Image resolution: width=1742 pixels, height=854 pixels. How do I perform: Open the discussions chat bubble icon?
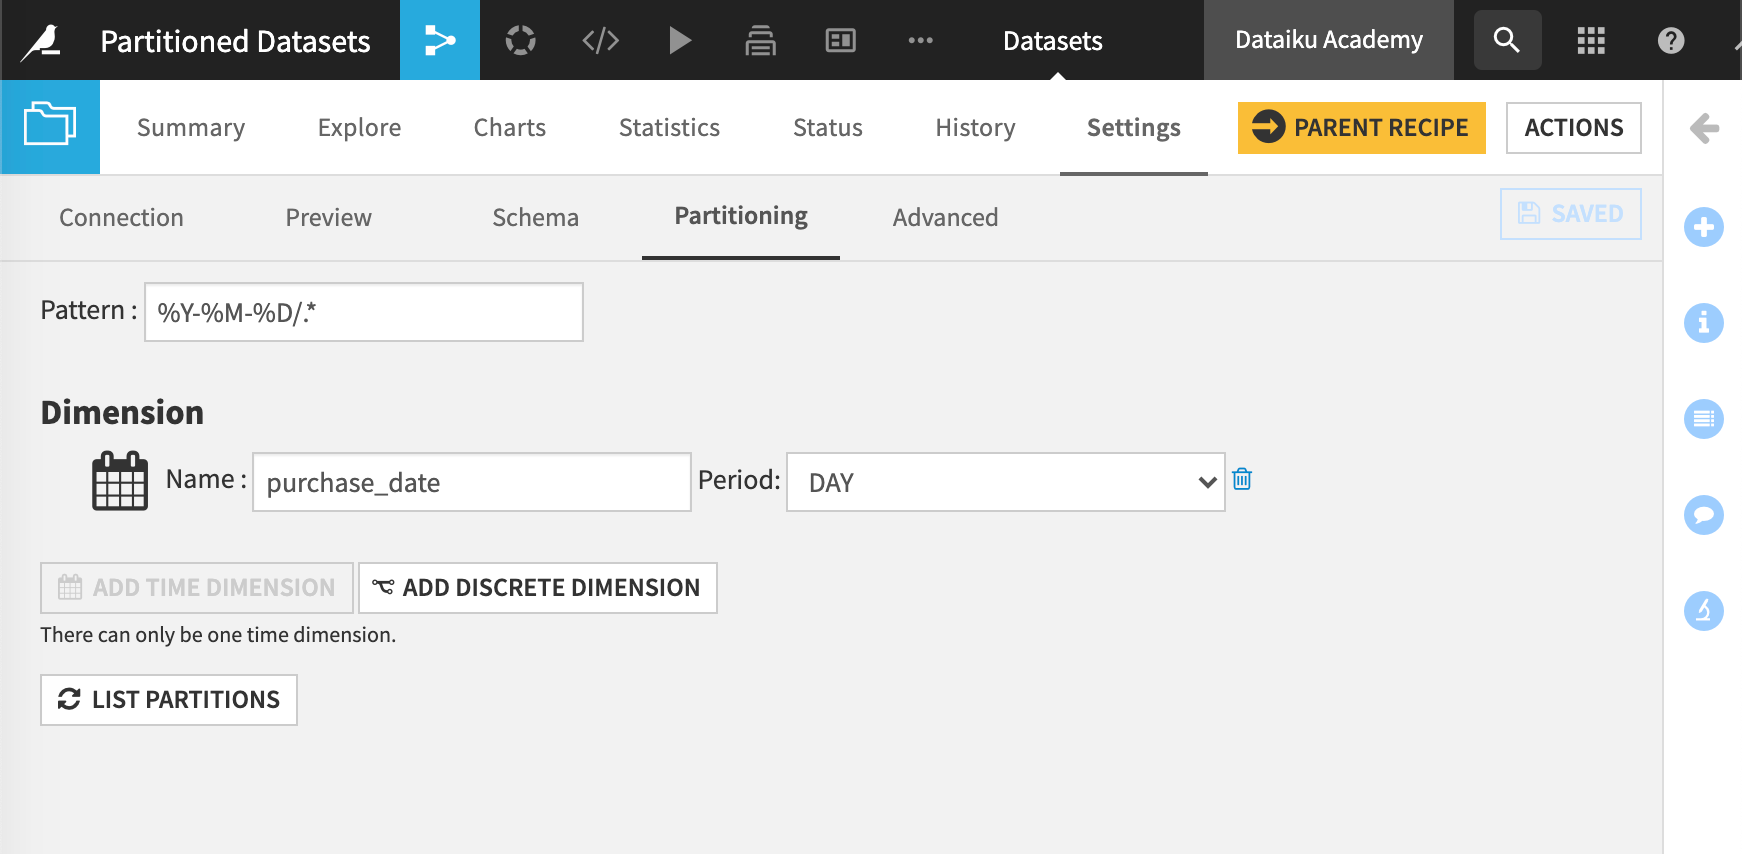tap(1704, 515)
